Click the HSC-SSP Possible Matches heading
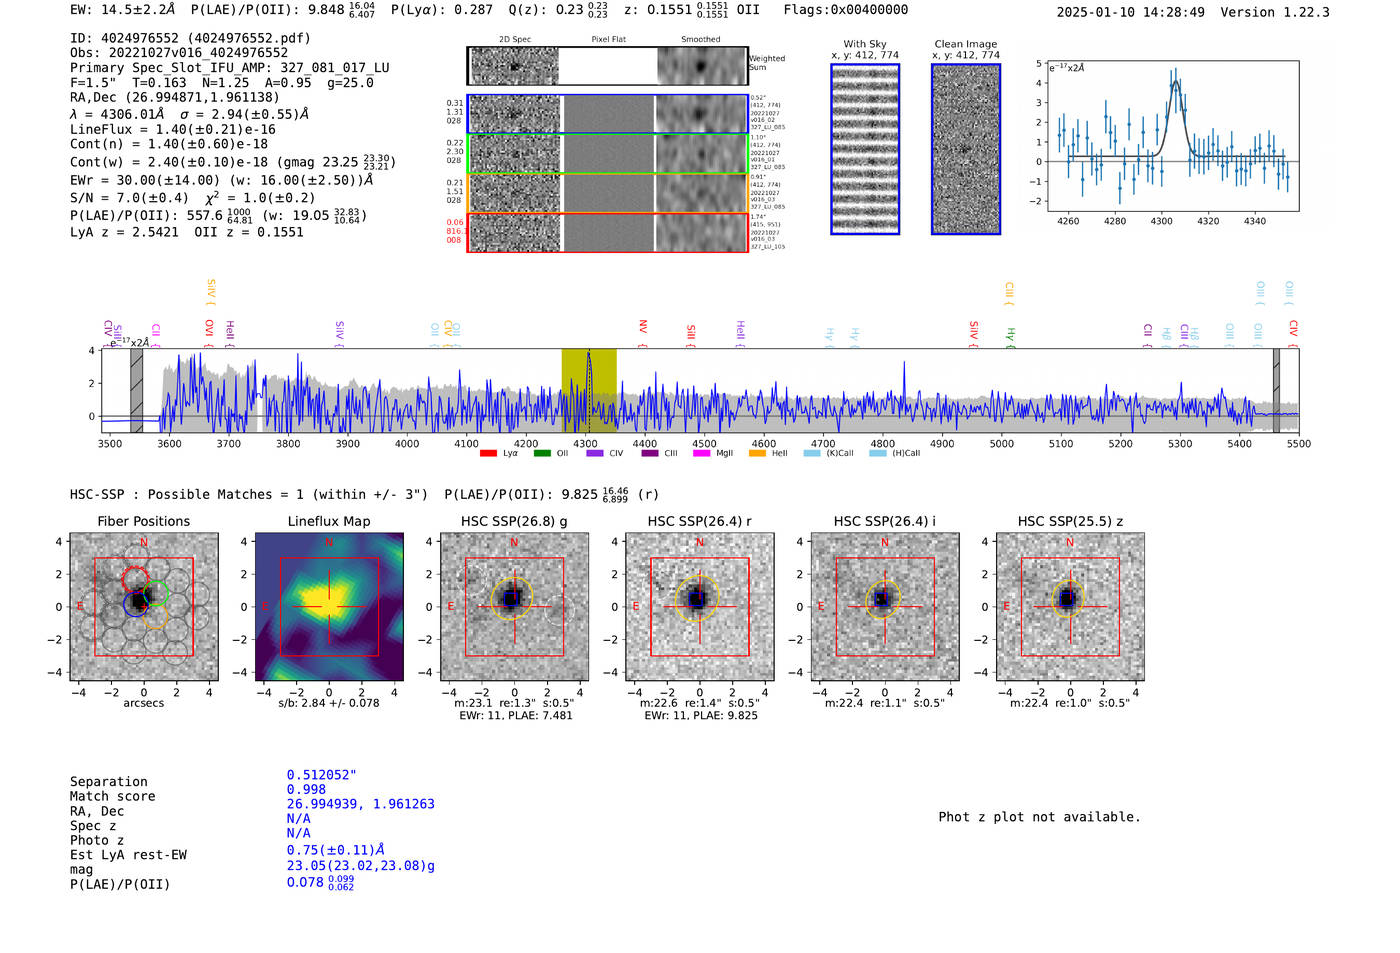Screen dimensions: 1400x953 249,494
